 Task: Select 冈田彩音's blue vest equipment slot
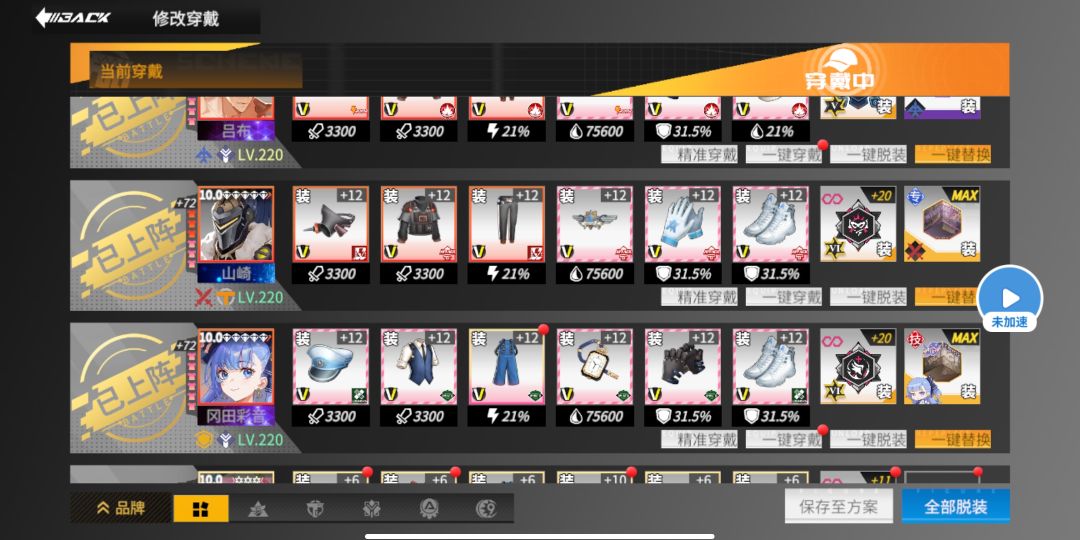click(x=419, y=366)
